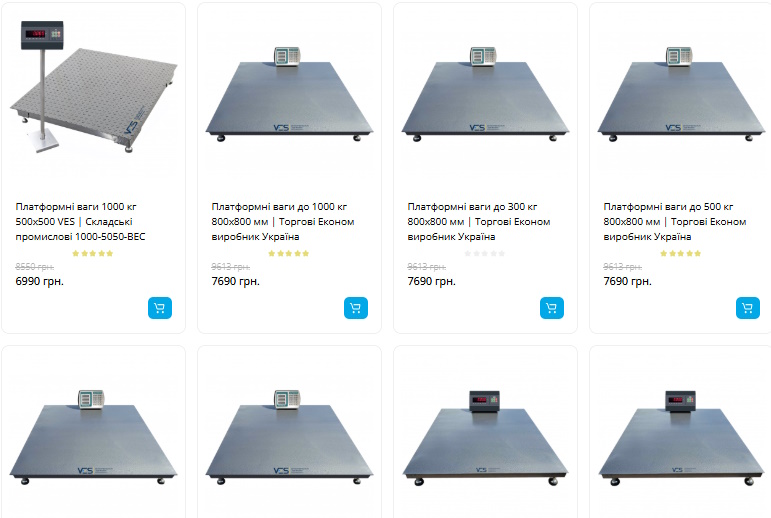Add the 6990 грн. VES scale to cart
The width and height of the screenshot is (771, 518).
160,308
